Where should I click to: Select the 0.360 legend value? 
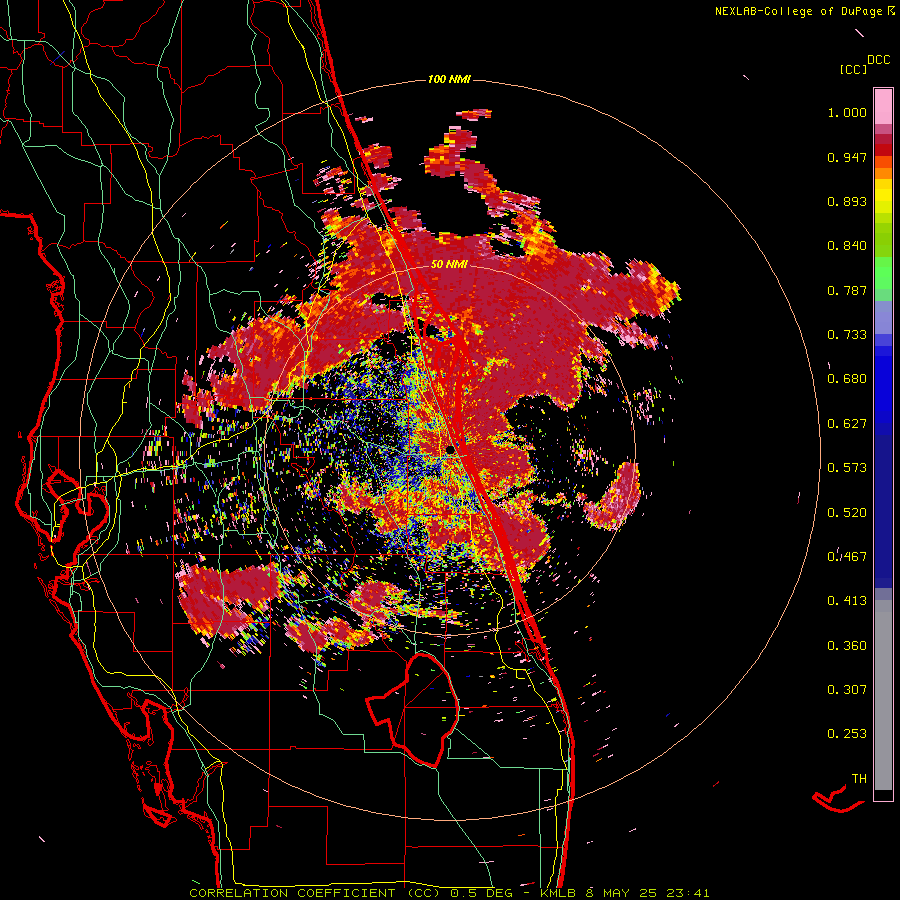(847, 646)
